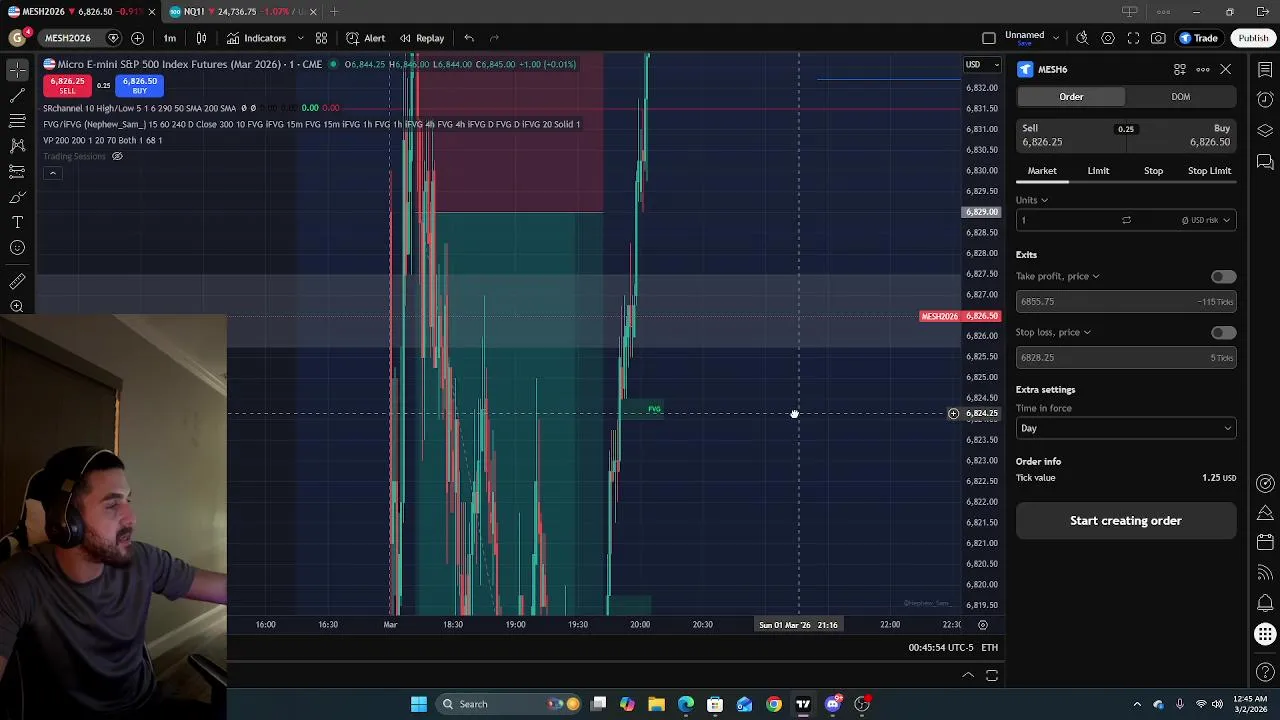1280x720 pixels.
Task: Open the Fibonacci retracement tools
Action: (17, 120)
